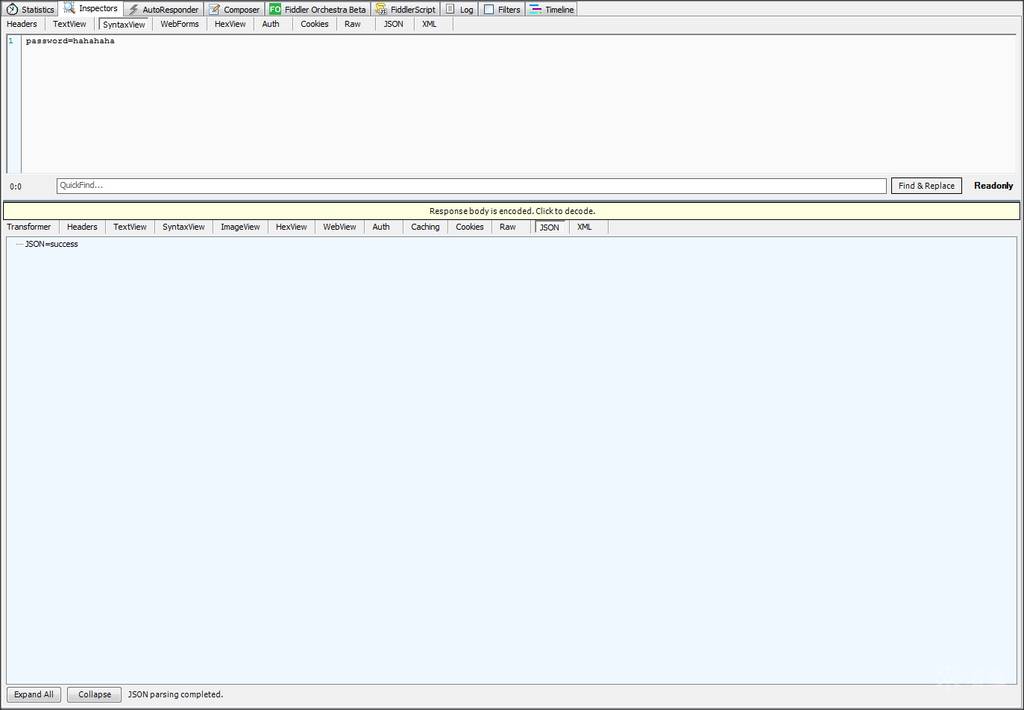Click the 0:0 cursor position indicator
1024x710 pixels.
(16, 187)
